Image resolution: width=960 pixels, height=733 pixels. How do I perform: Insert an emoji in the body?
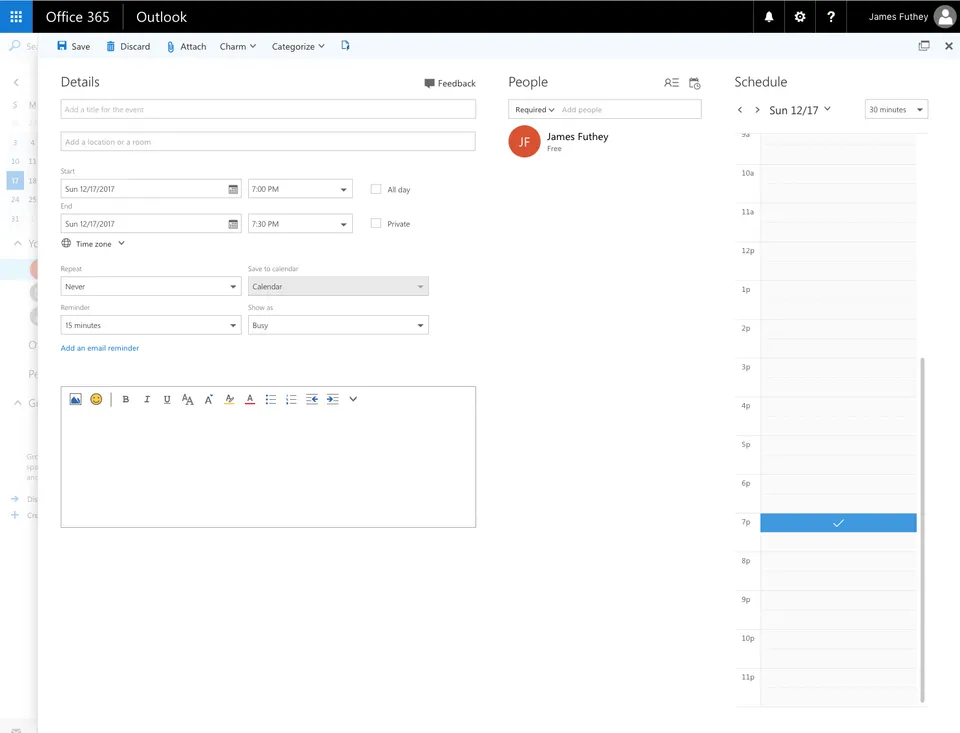[x=96, y=399]
